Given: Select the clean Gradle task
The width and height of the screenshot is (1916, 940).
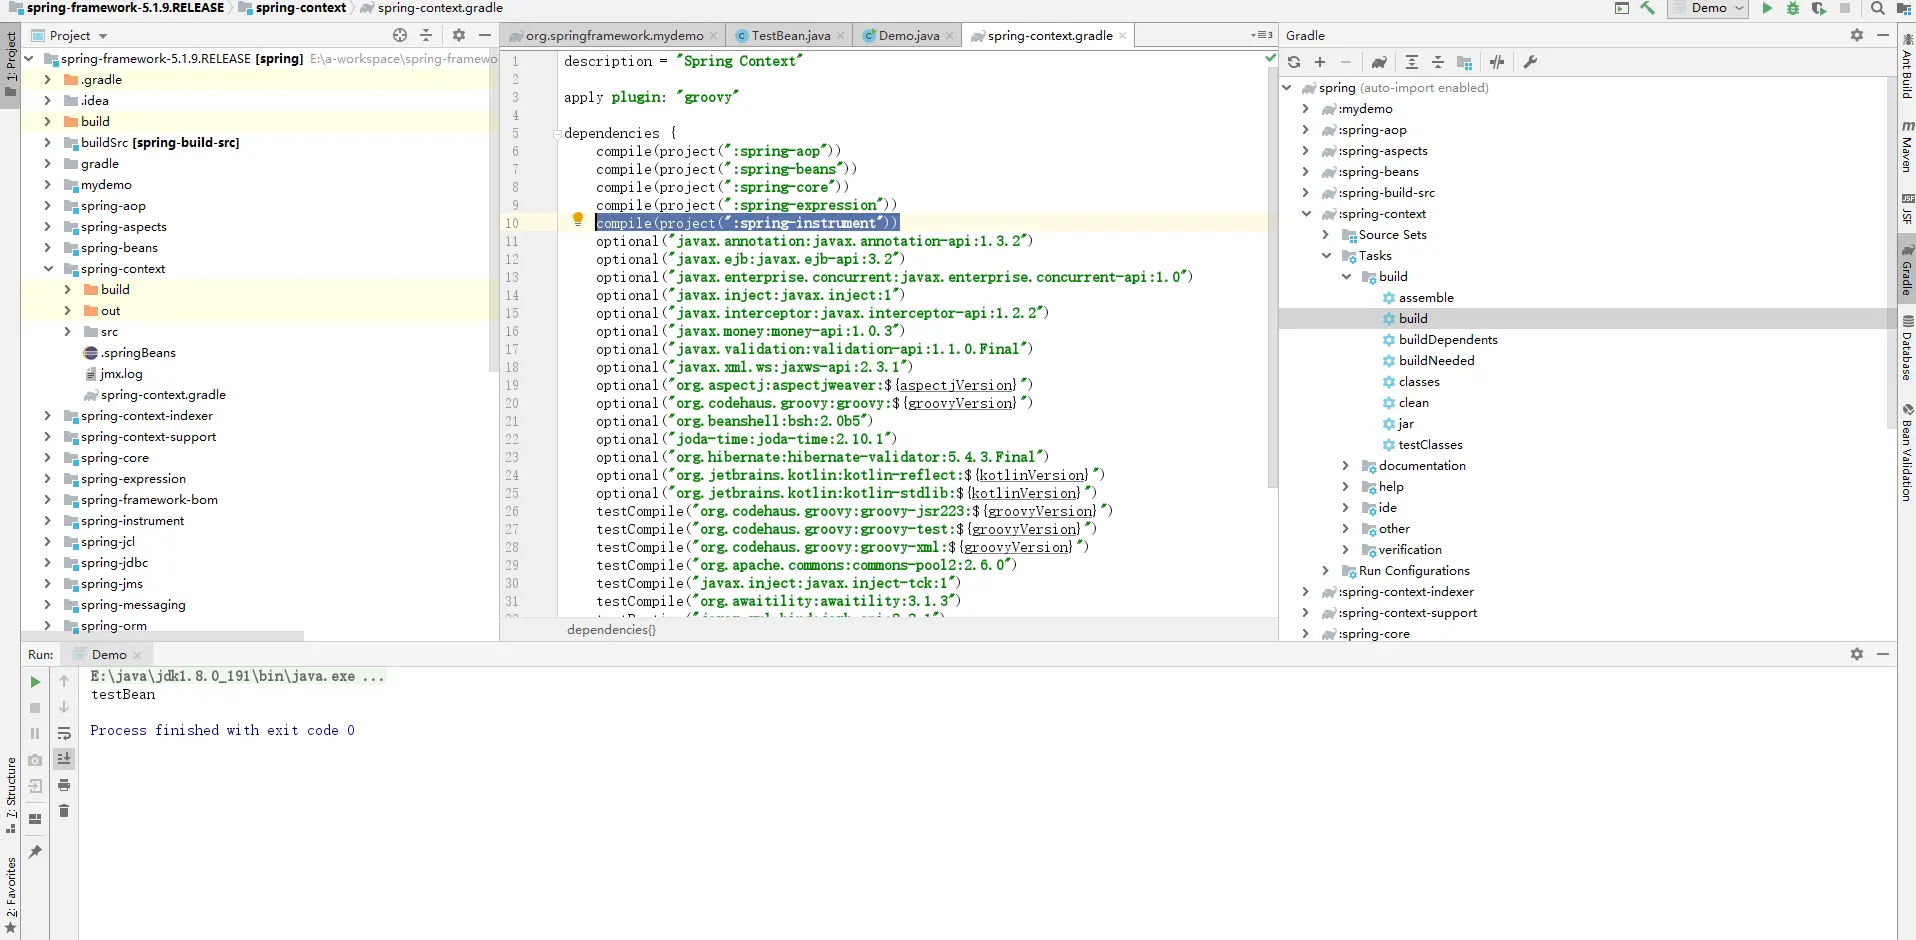Looking at the screenshot, I should [1413, 403].
